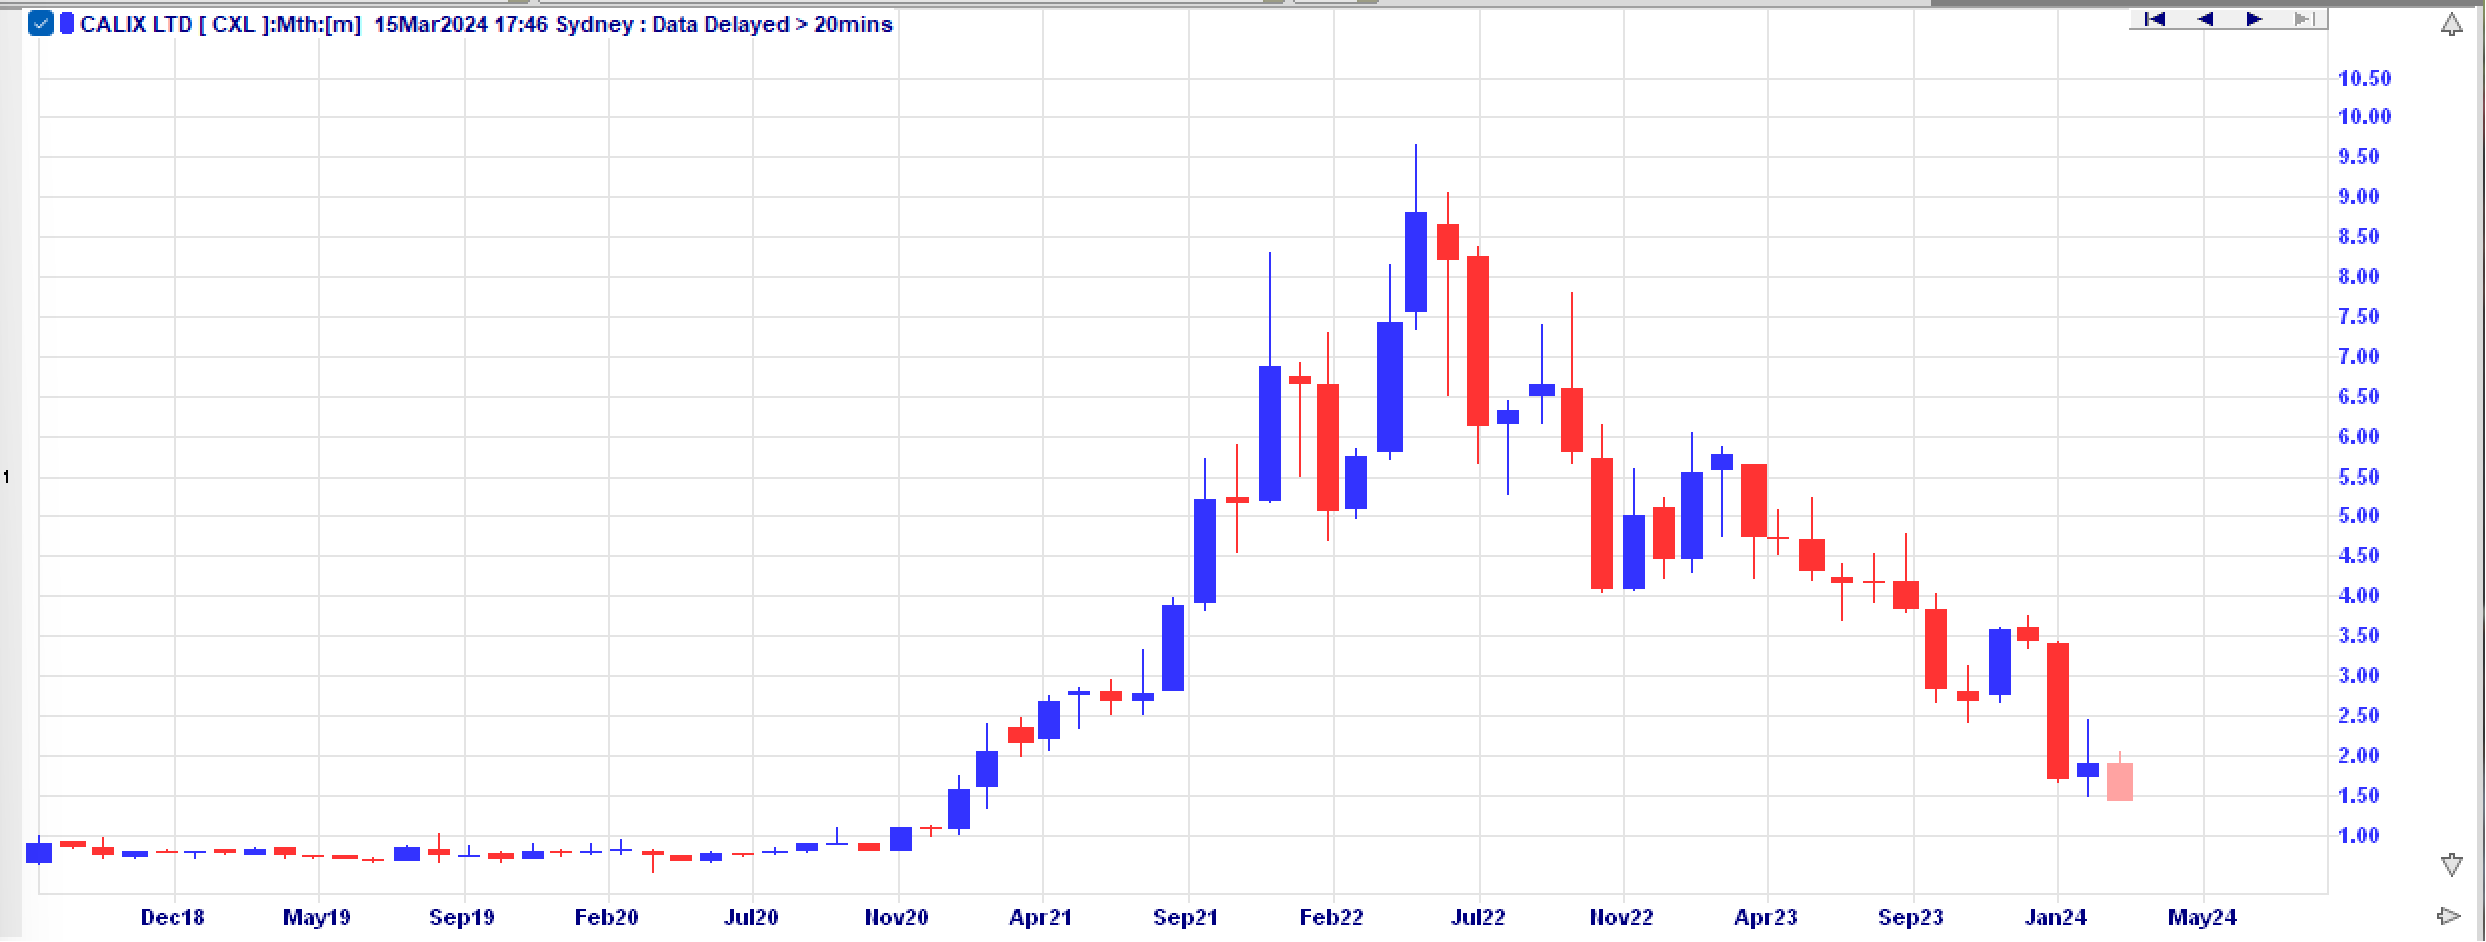
Task: Click the right arrow beside the date axis
Action: pos(2449,916)
